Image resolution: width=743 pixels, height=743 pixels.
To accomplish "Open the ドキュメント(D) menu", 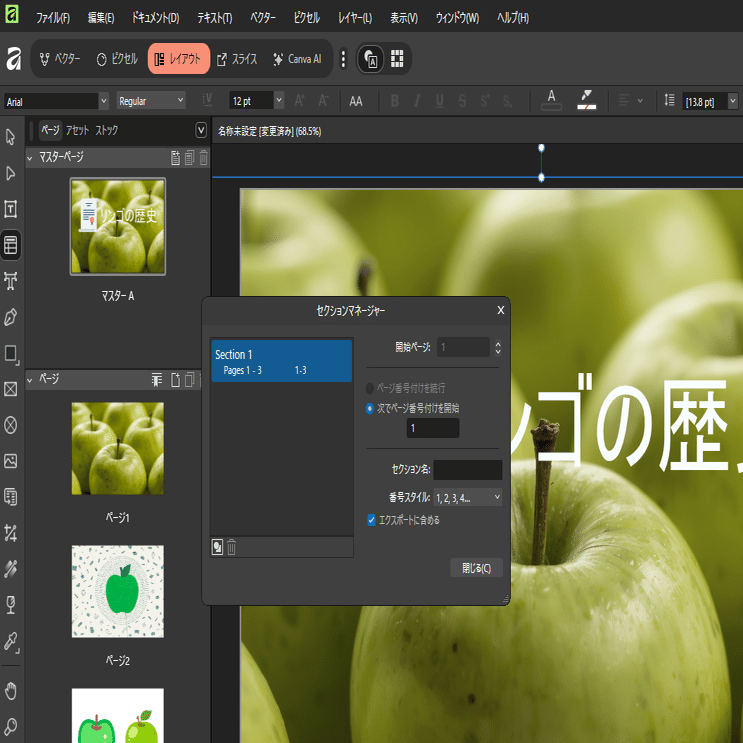I will click(155, 18).
